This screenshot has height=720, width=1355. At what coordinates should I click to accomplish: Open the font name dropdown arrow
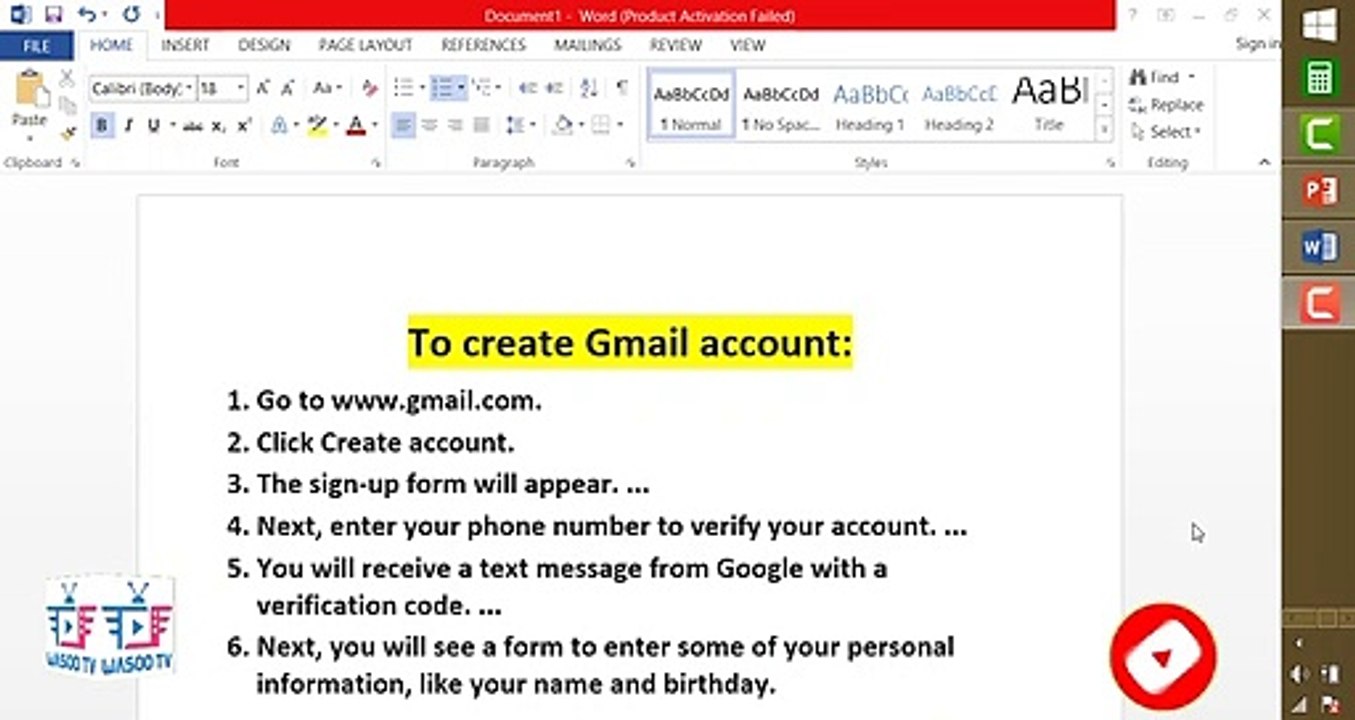(x=190, y=88)
